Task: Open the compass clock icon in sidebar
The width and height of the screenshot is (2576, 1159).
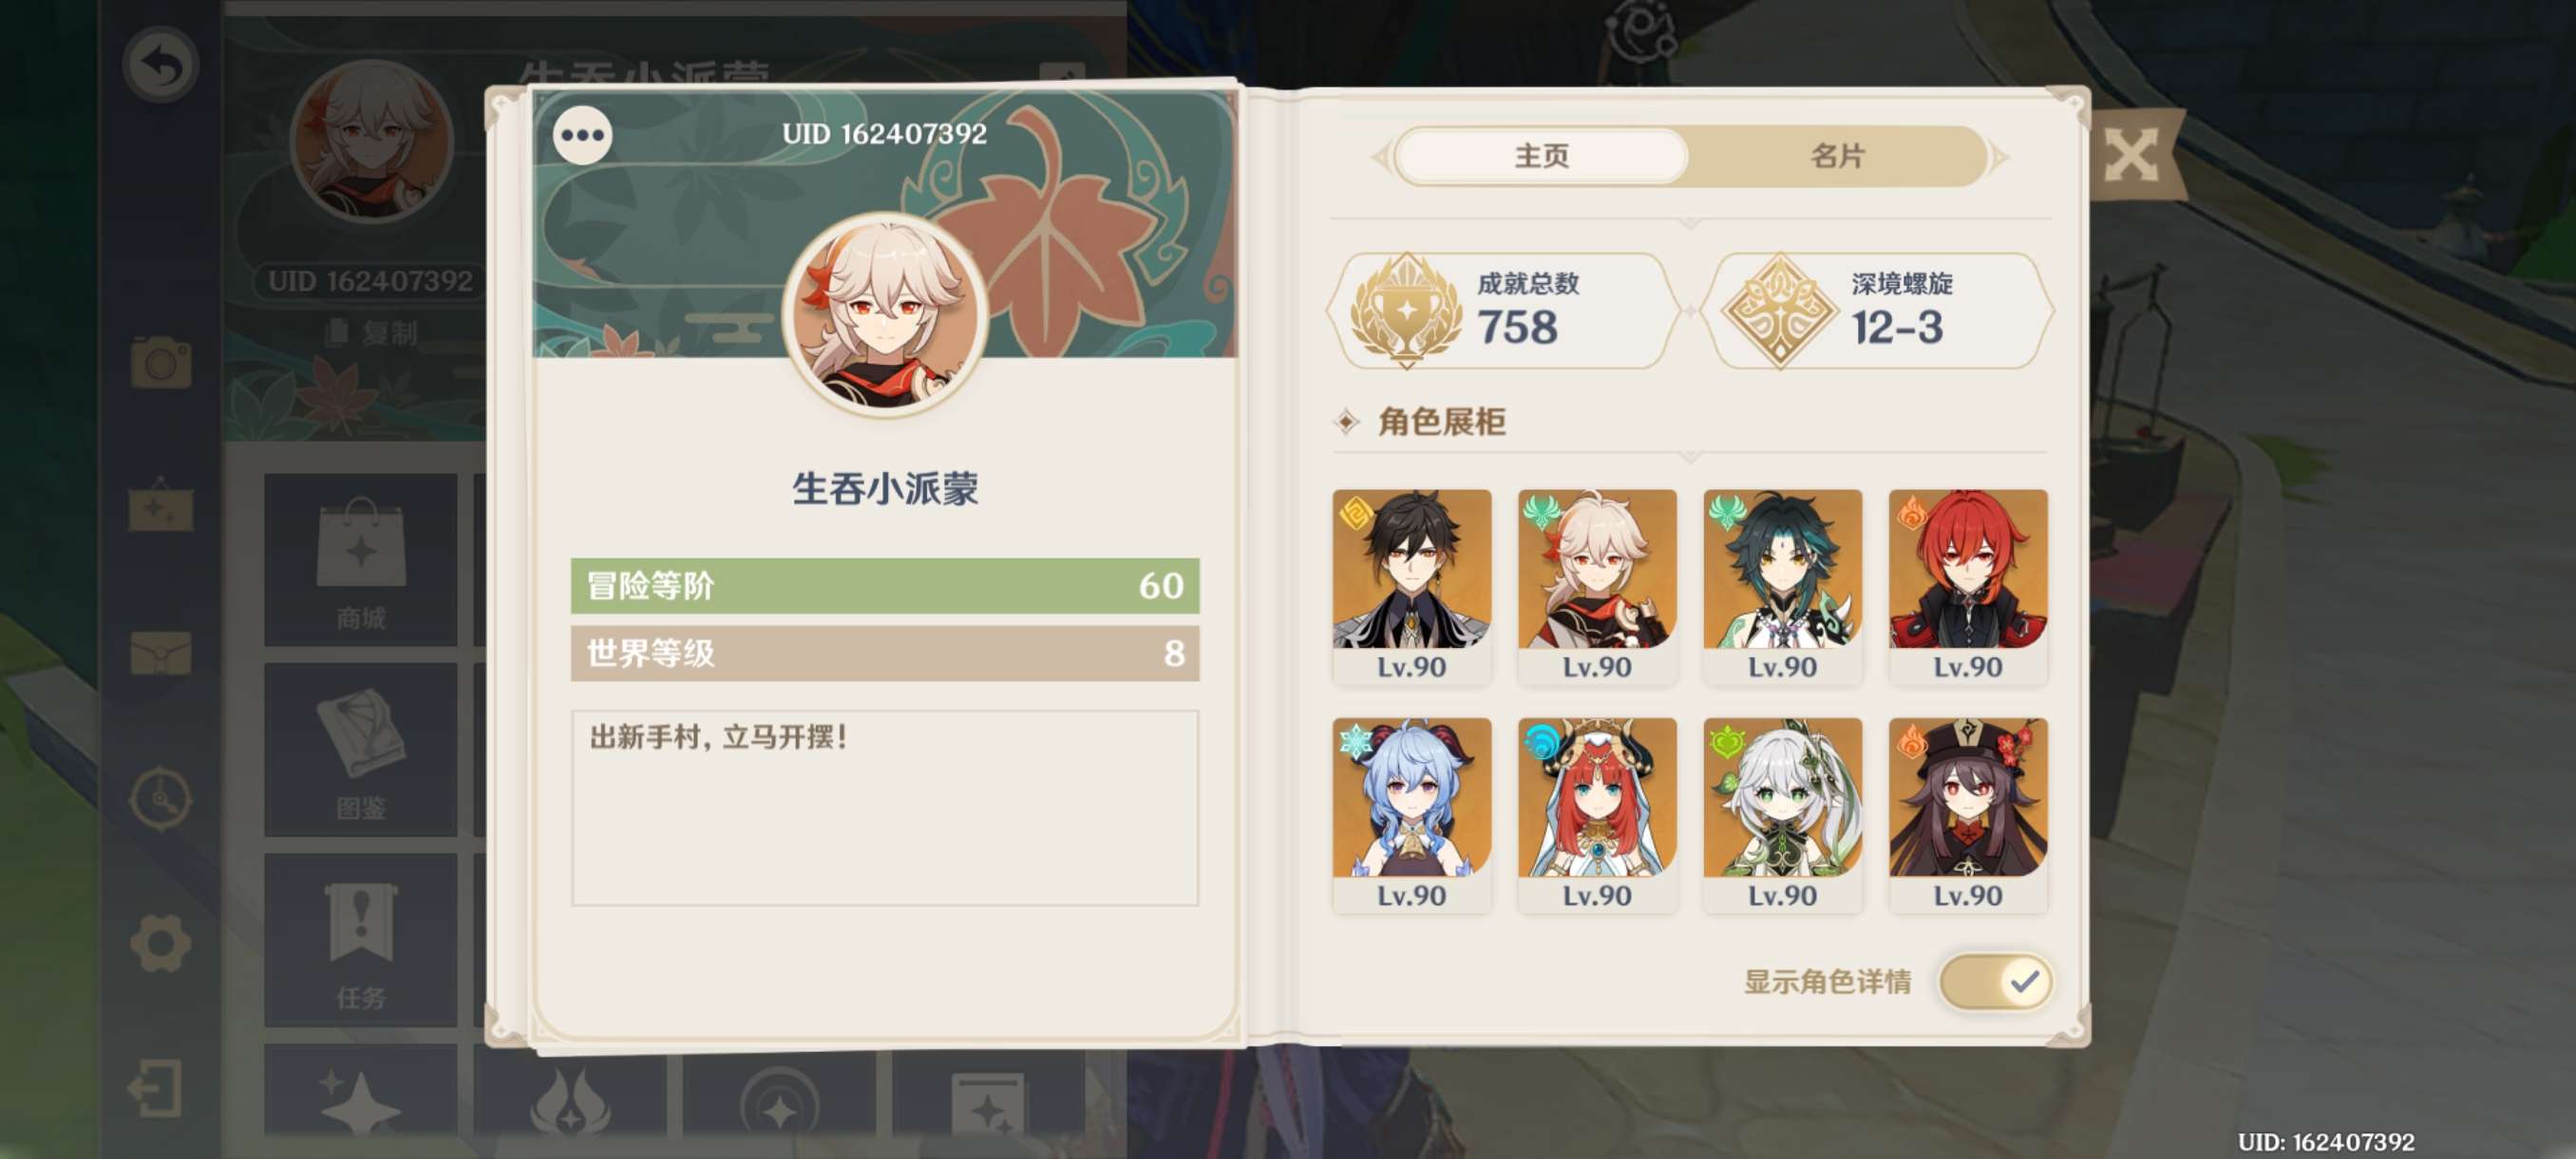Action: [x=160, y=798]
